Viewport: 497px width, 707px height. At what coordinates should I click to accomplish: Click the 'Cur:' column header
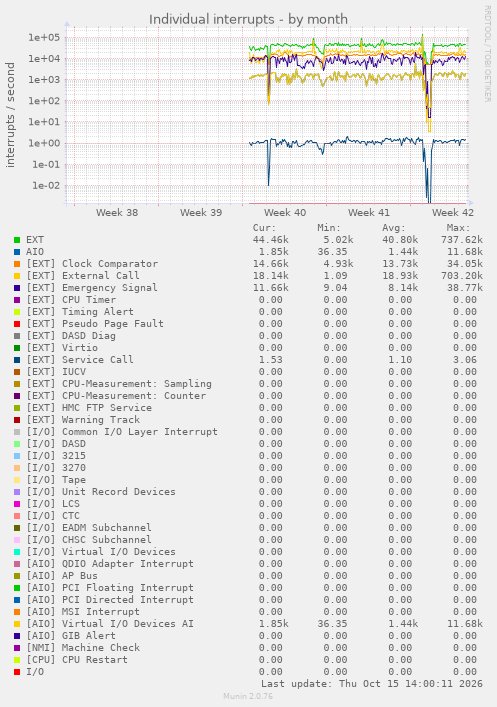coord(264,228)
